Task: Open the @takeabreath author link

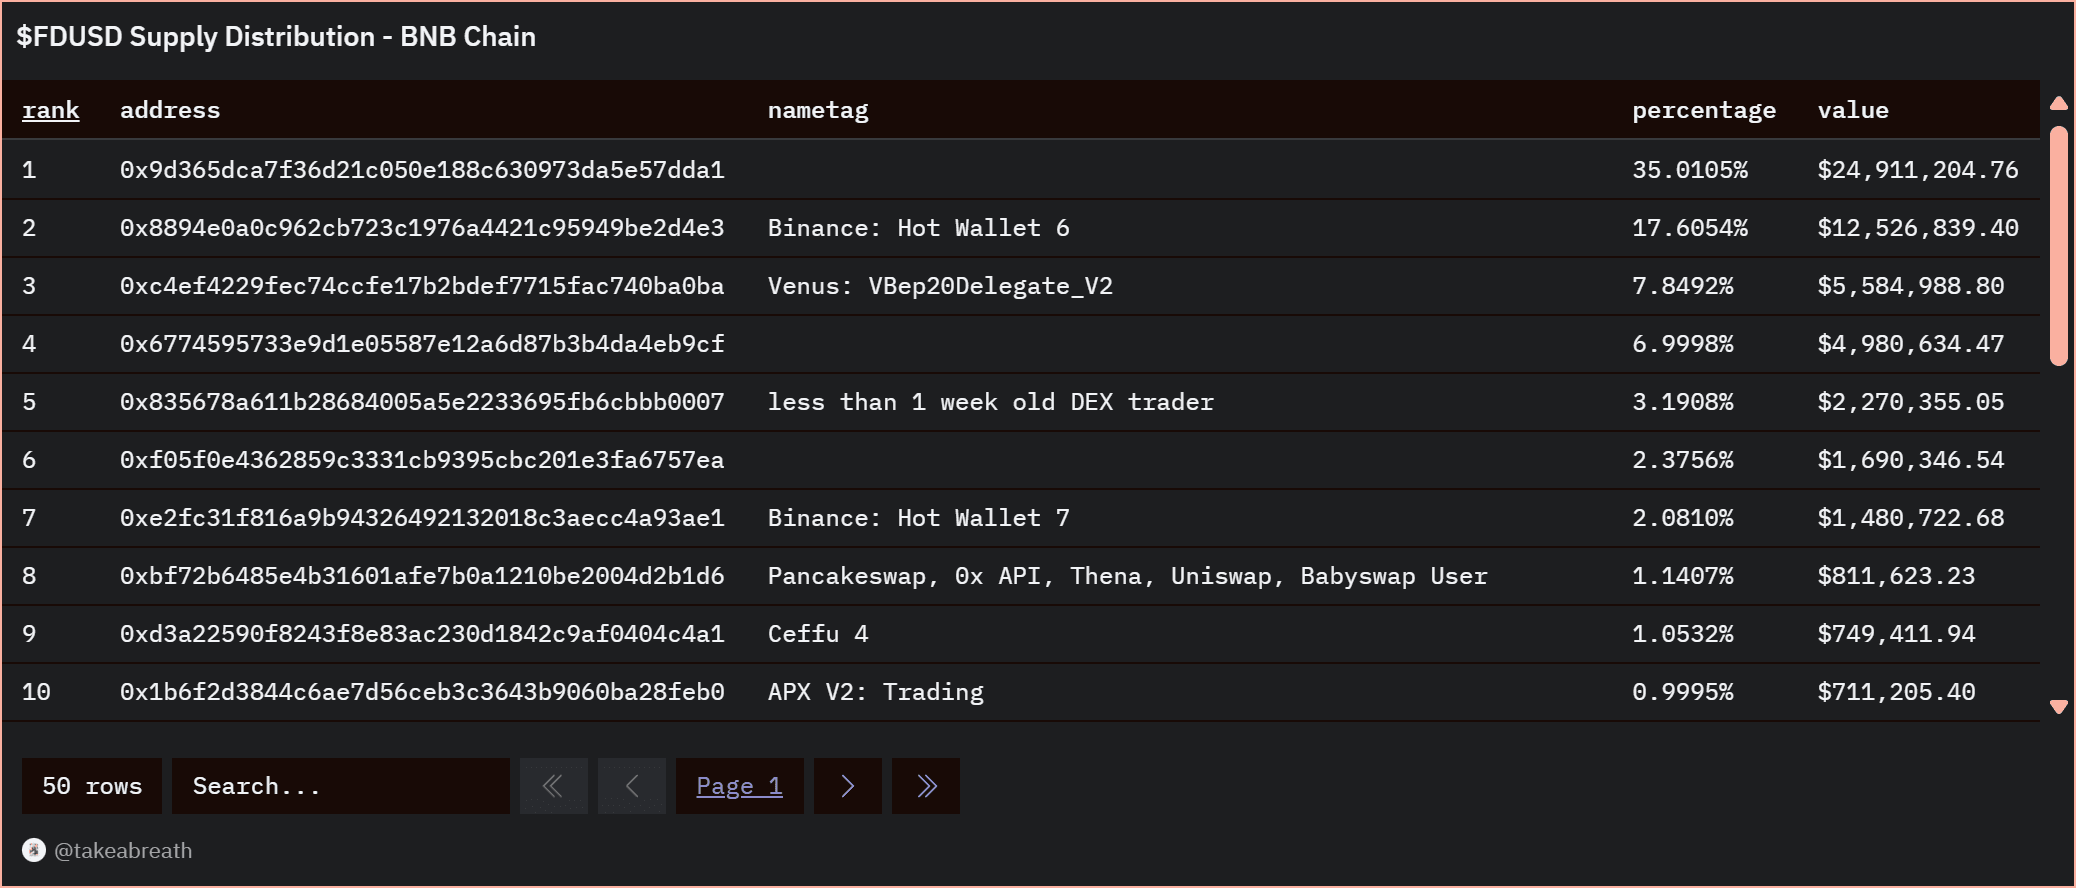Action: point(123,850)
